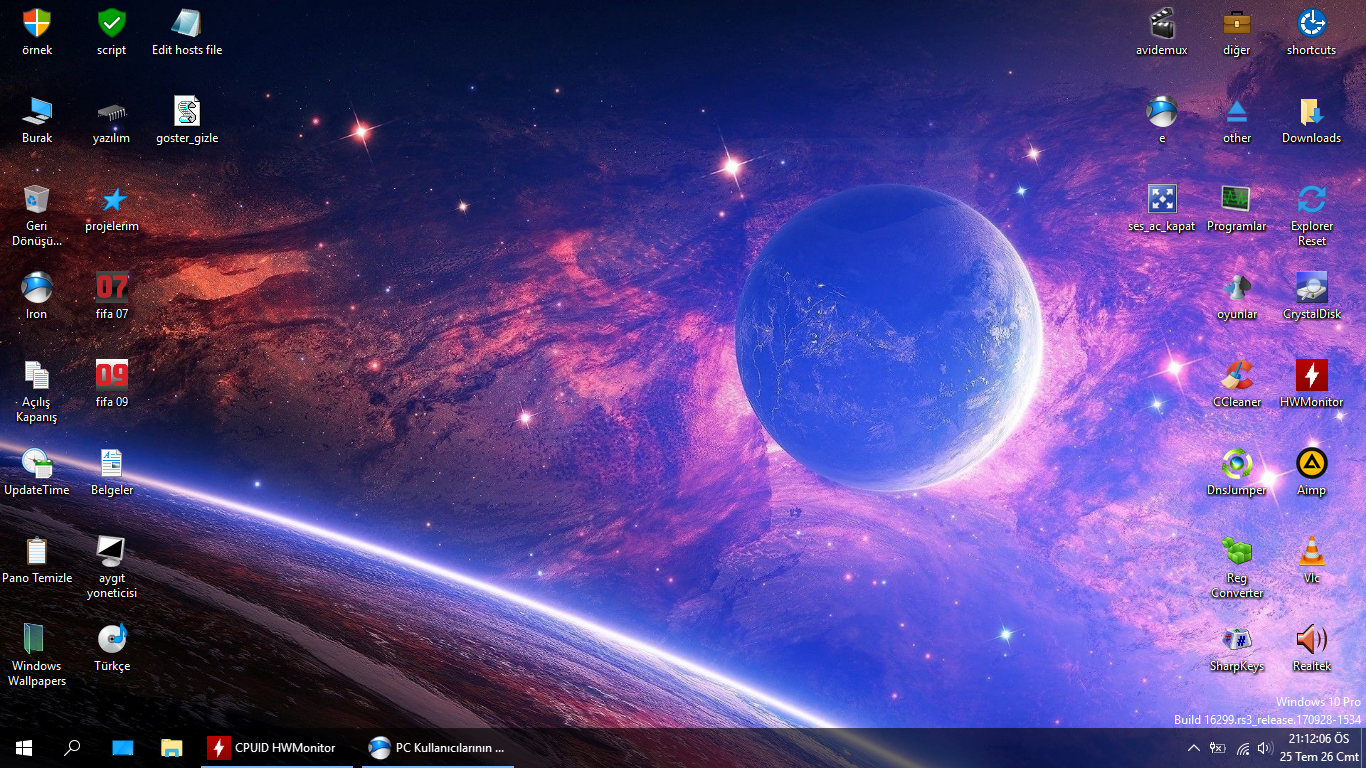Expand hidden system tray icons chevron
This screenshot has width=1366, height=768.
1194,748
